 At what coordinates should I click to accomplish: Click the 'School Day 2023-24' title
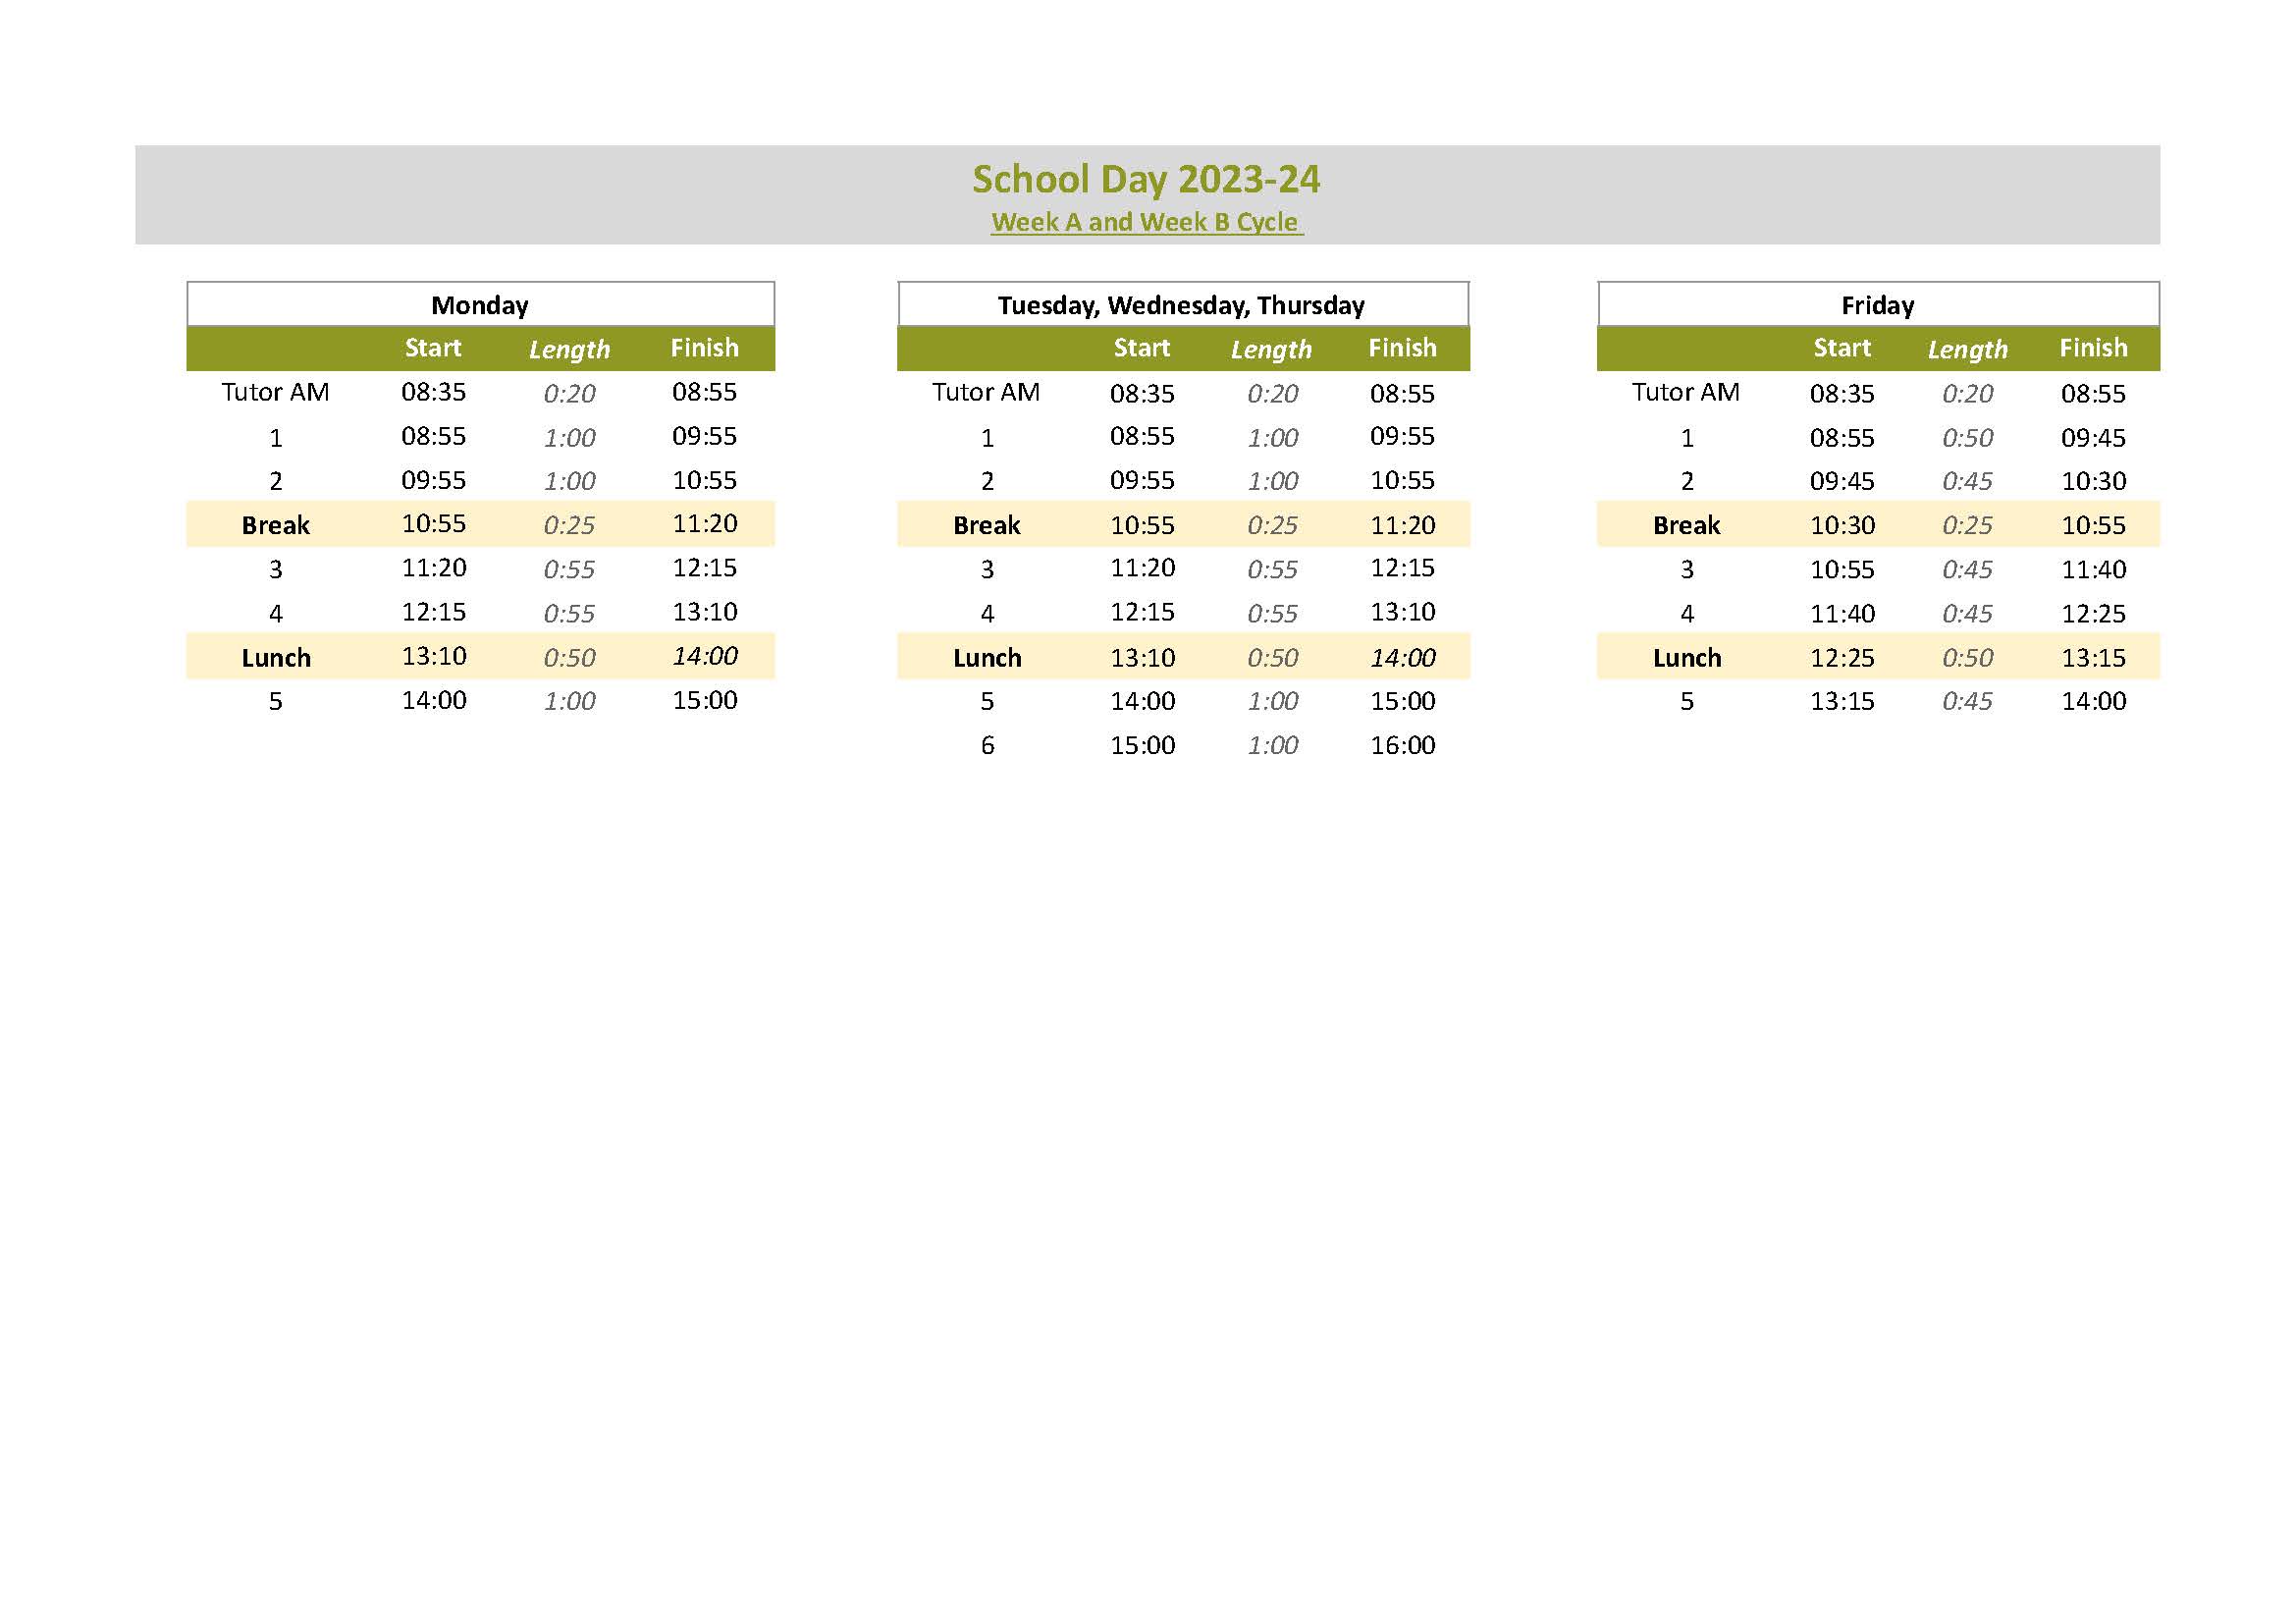click(x=1146, y=179)
